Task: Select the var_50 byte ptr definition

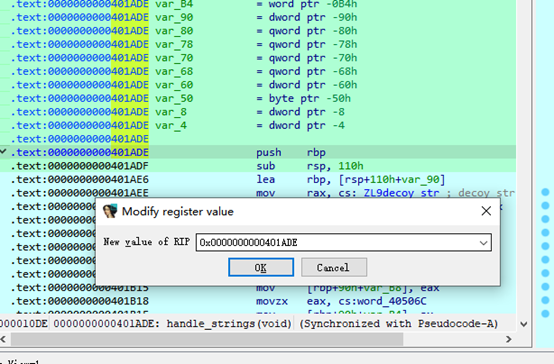Action: click(x=258, y=98)
